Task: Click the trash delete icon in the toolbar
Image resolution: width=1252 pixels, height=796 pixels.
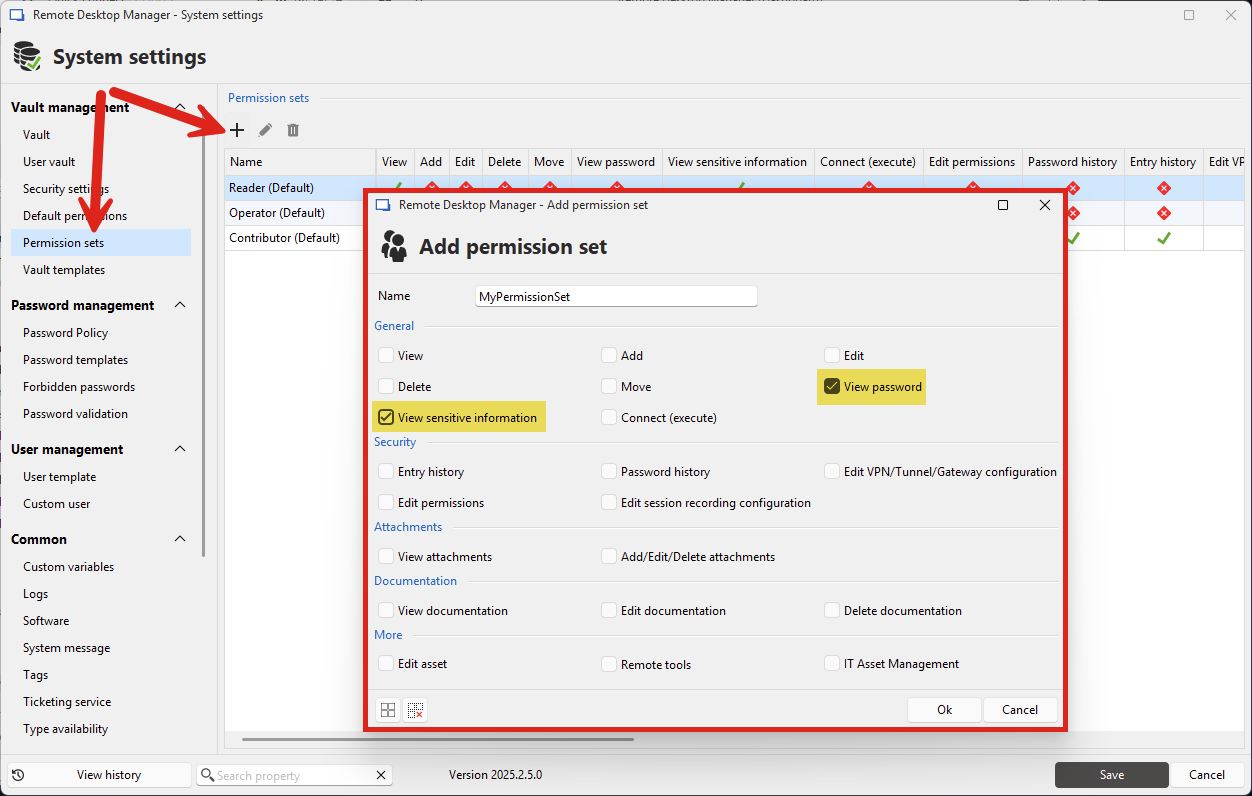Action: point(293,130)
